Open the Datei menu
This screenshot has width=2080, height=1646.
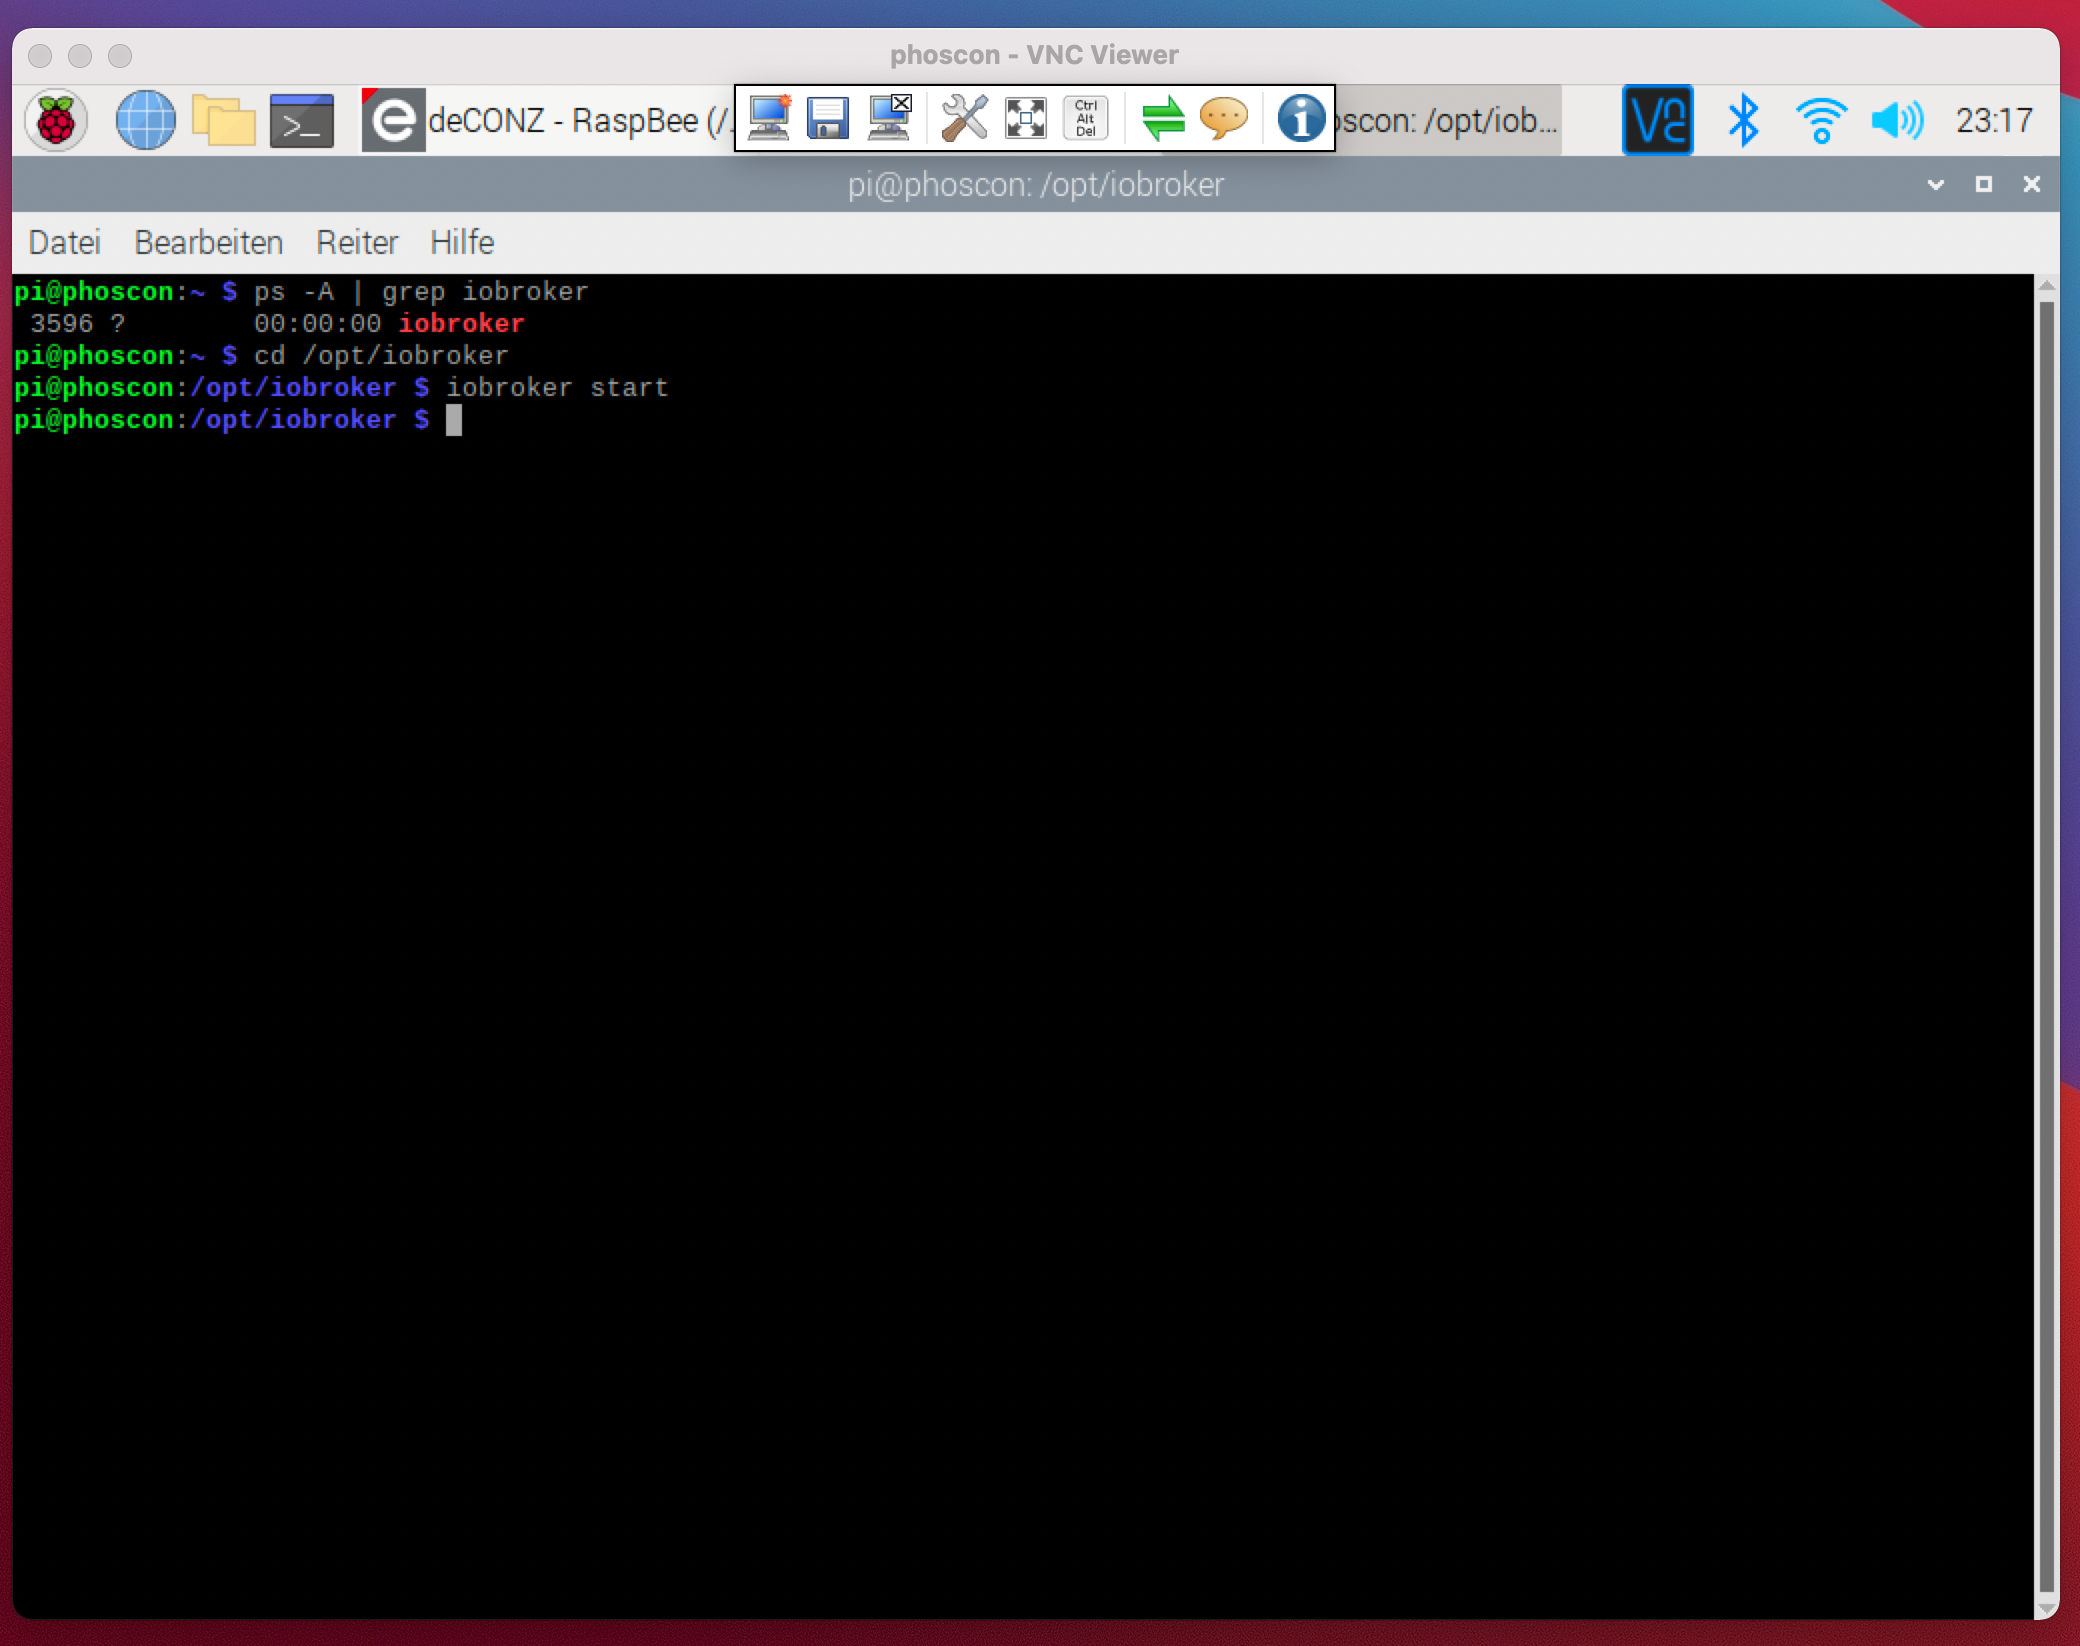[x=65, y=243]
